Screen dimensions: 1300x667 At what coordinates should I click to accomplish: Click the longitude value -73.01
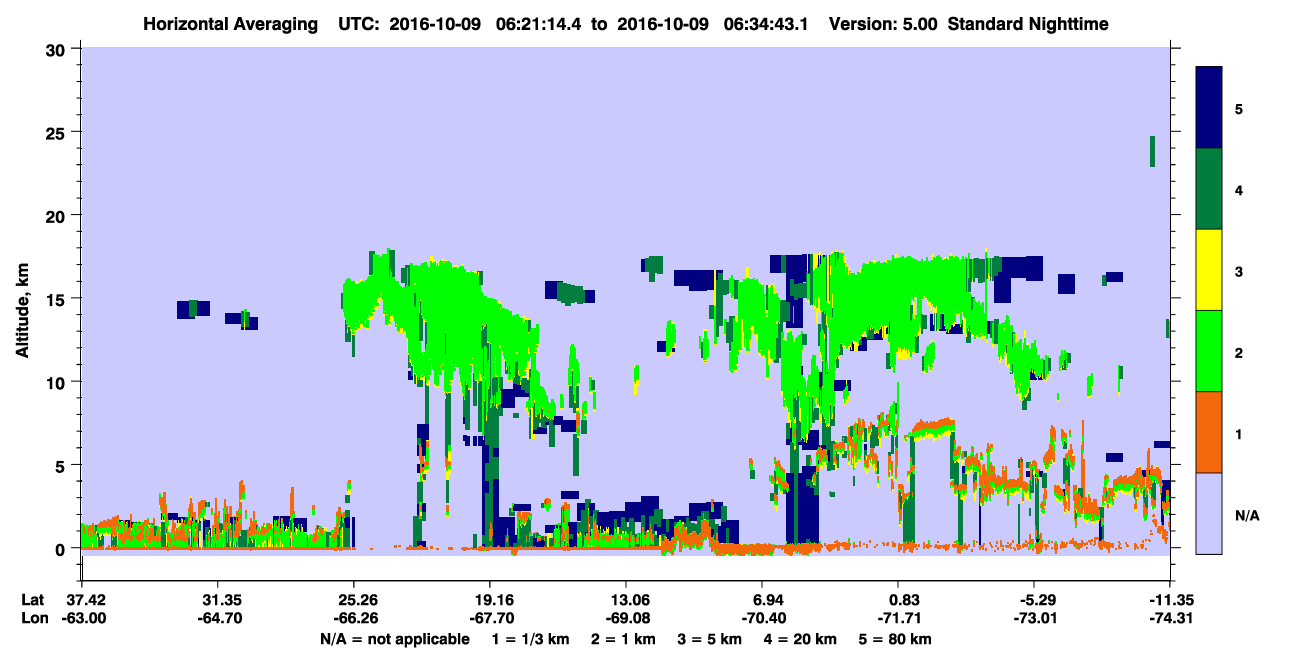point(1034,618)
